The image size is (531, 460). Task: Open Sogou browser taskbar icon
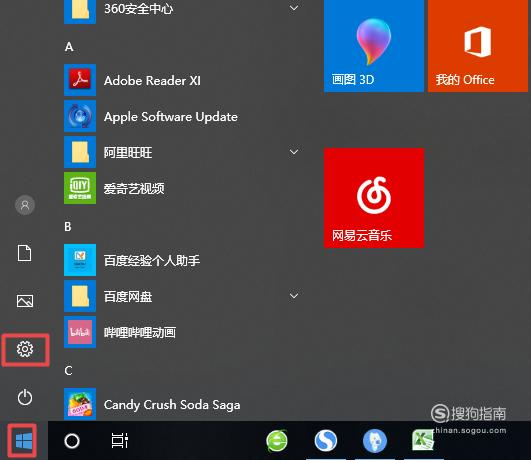pos(325,441)
